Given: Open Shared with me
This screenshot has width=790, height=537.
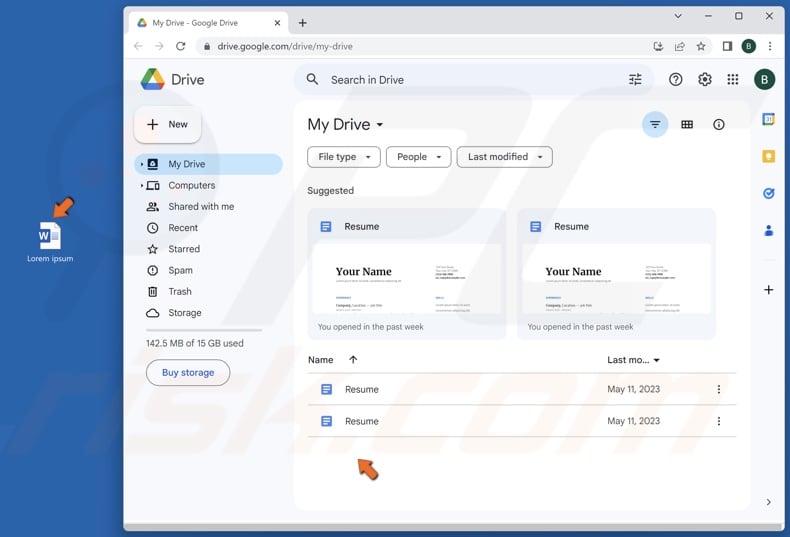Looking at the screenshot, I should 201,207.
